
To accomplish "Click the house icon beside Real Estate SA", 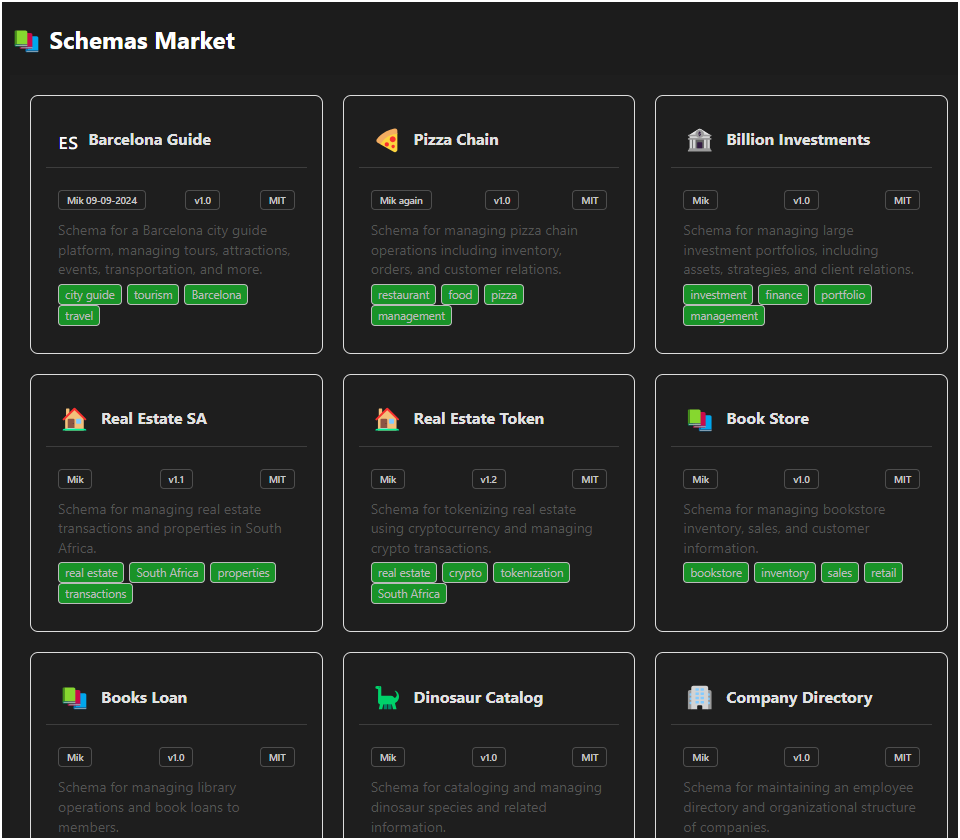I will point(74,419).
